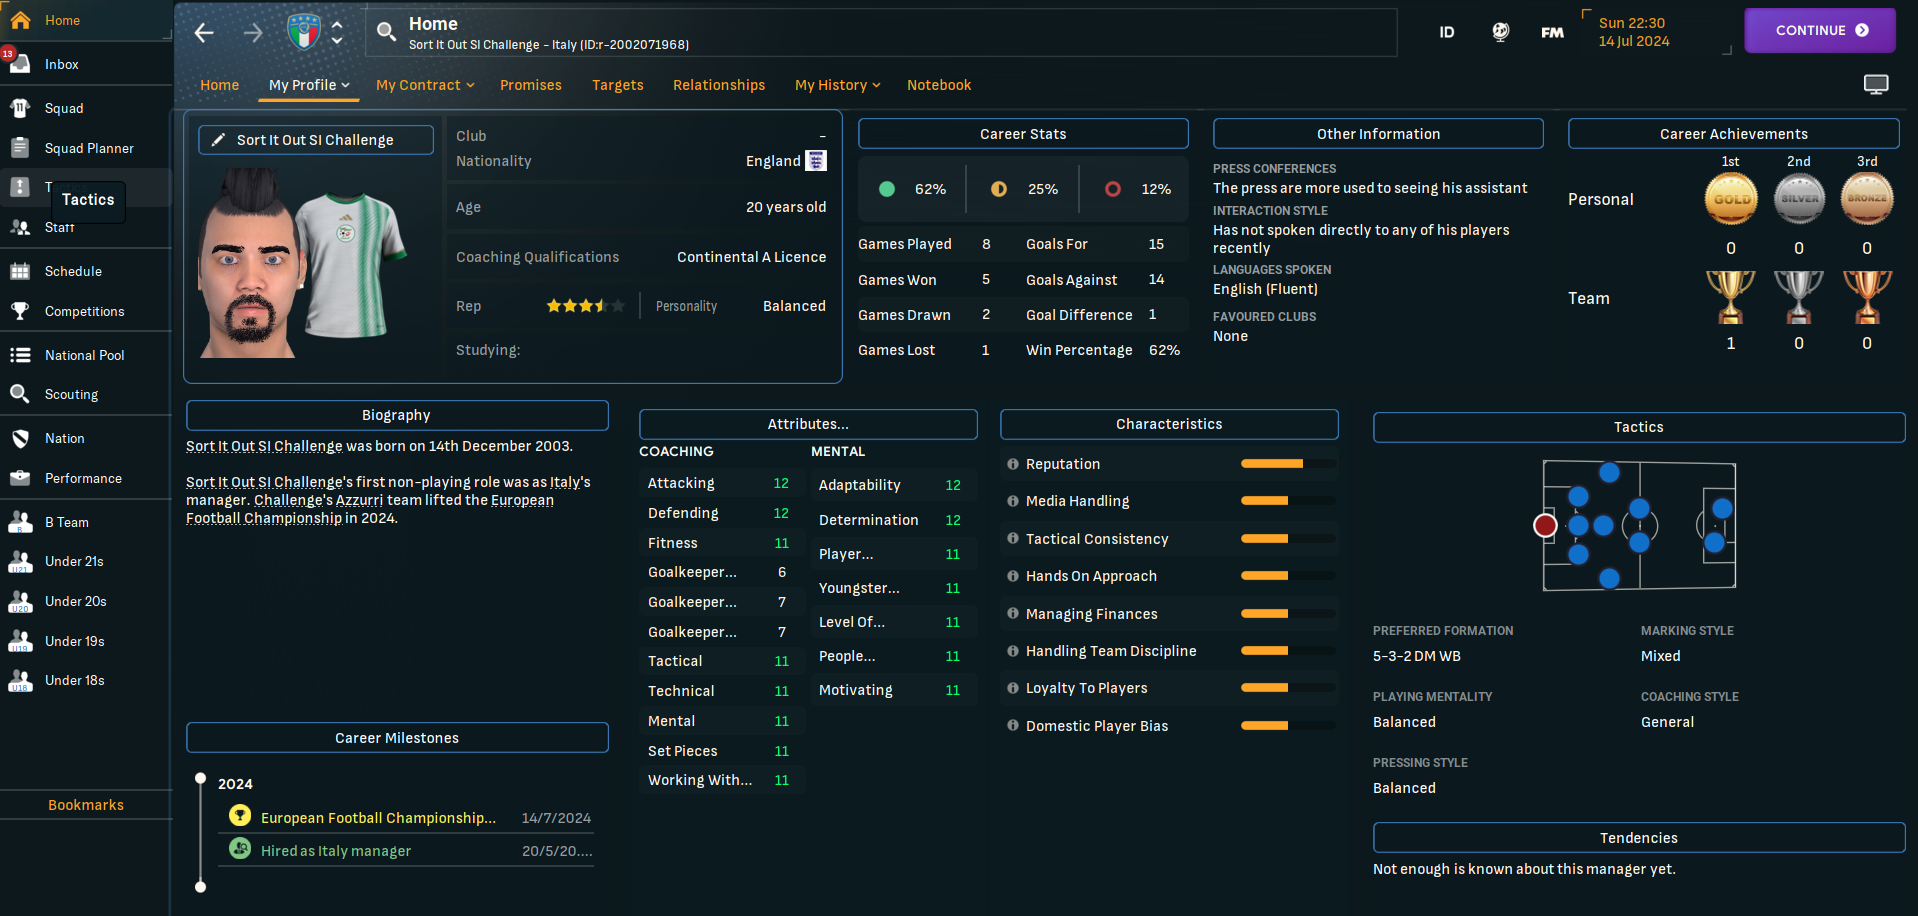This screenshot has width=1918, height=916.
Task: Open Bookmarks in the sidebar
Action: [86, 805]
